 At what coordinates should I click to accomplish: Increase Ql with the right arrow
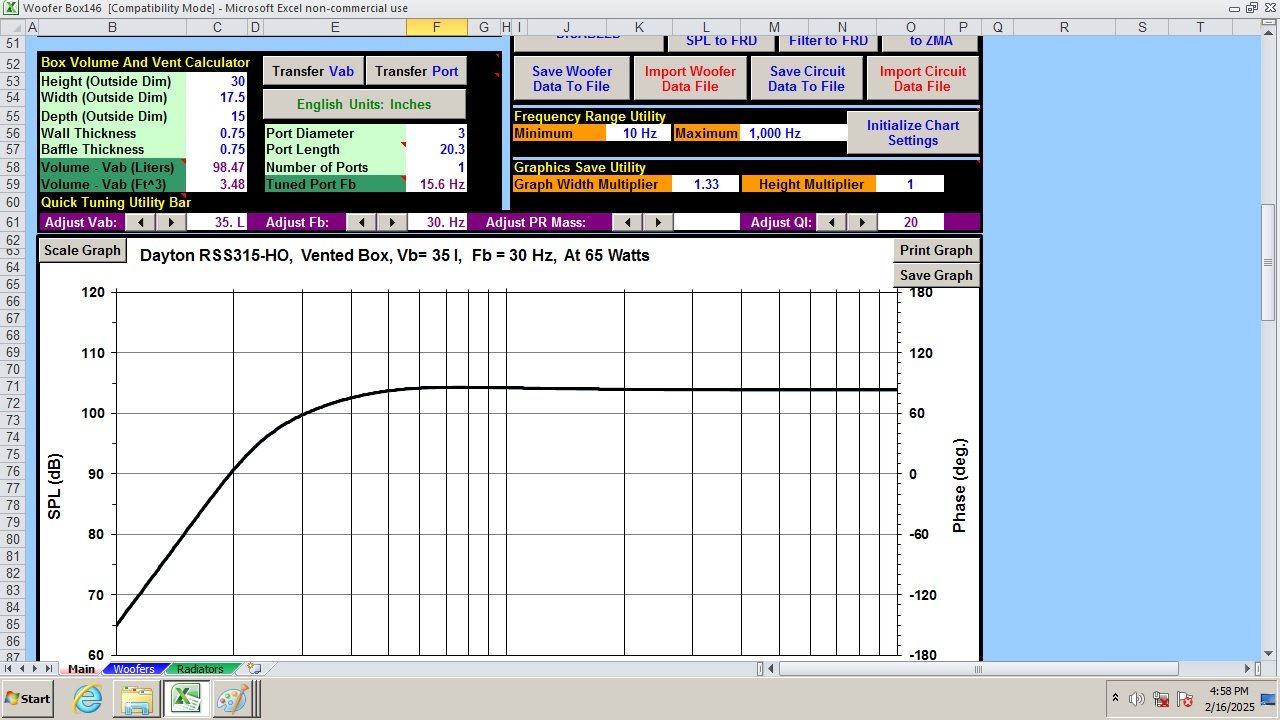click(860, 223)
